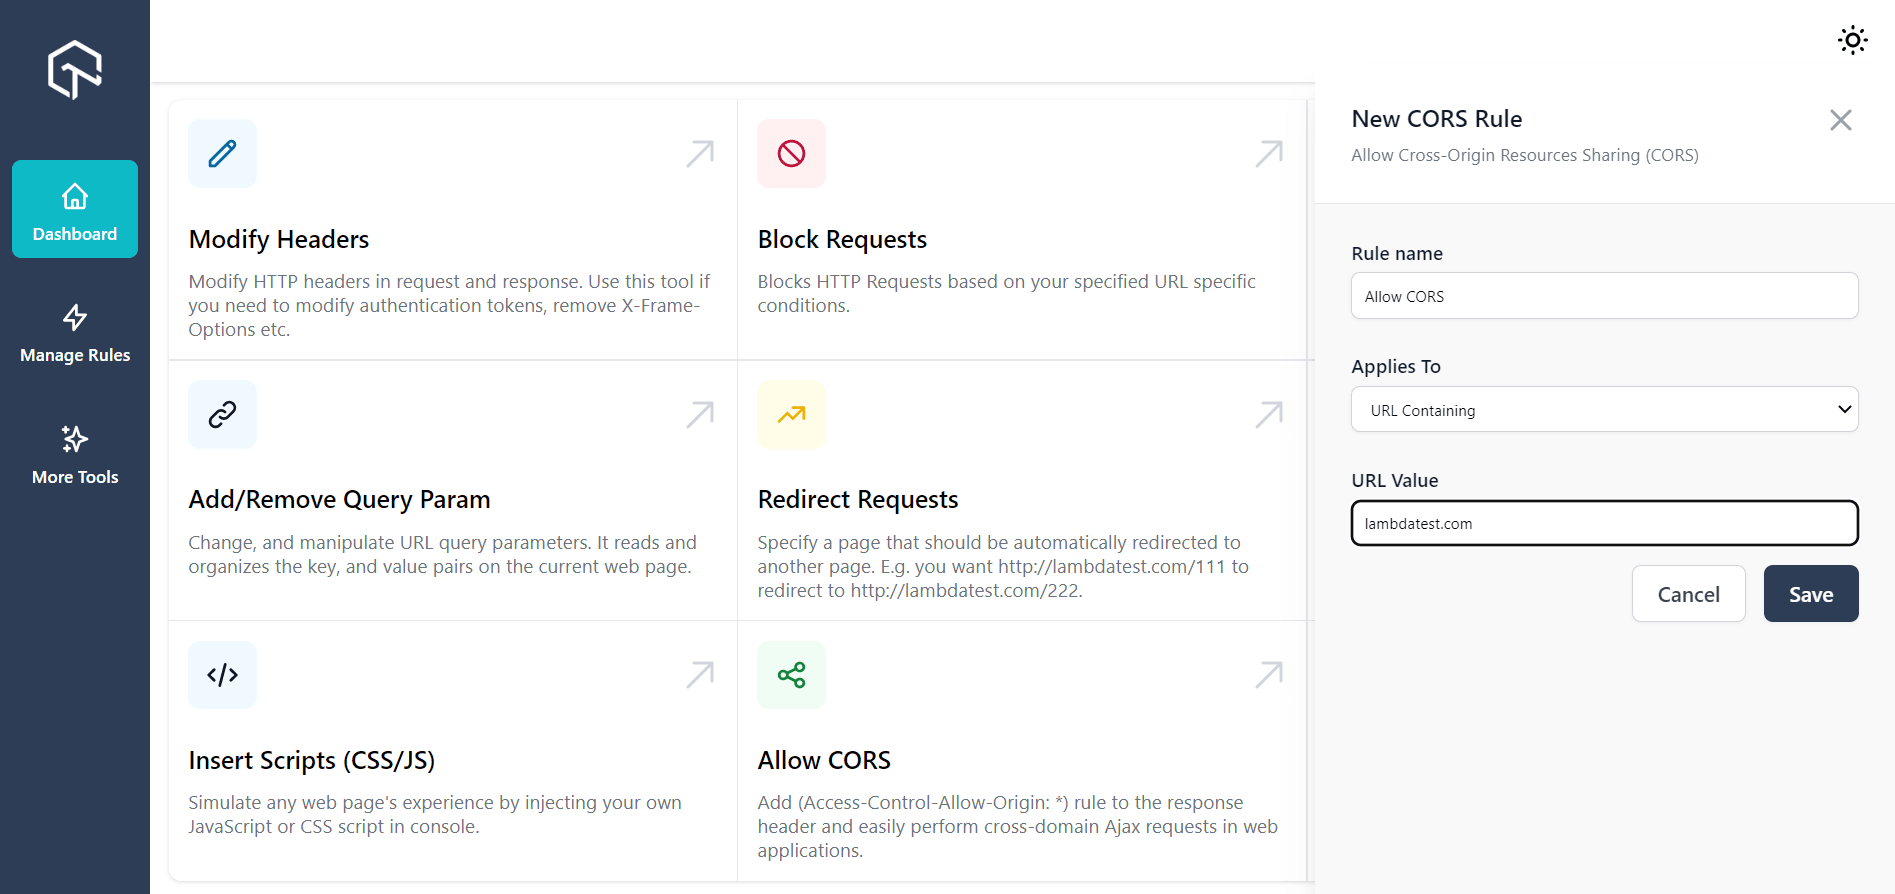This screenshot has width=1895, height=894.
Task: Click the Allow CORS share icon
Action: coord(791,675)
